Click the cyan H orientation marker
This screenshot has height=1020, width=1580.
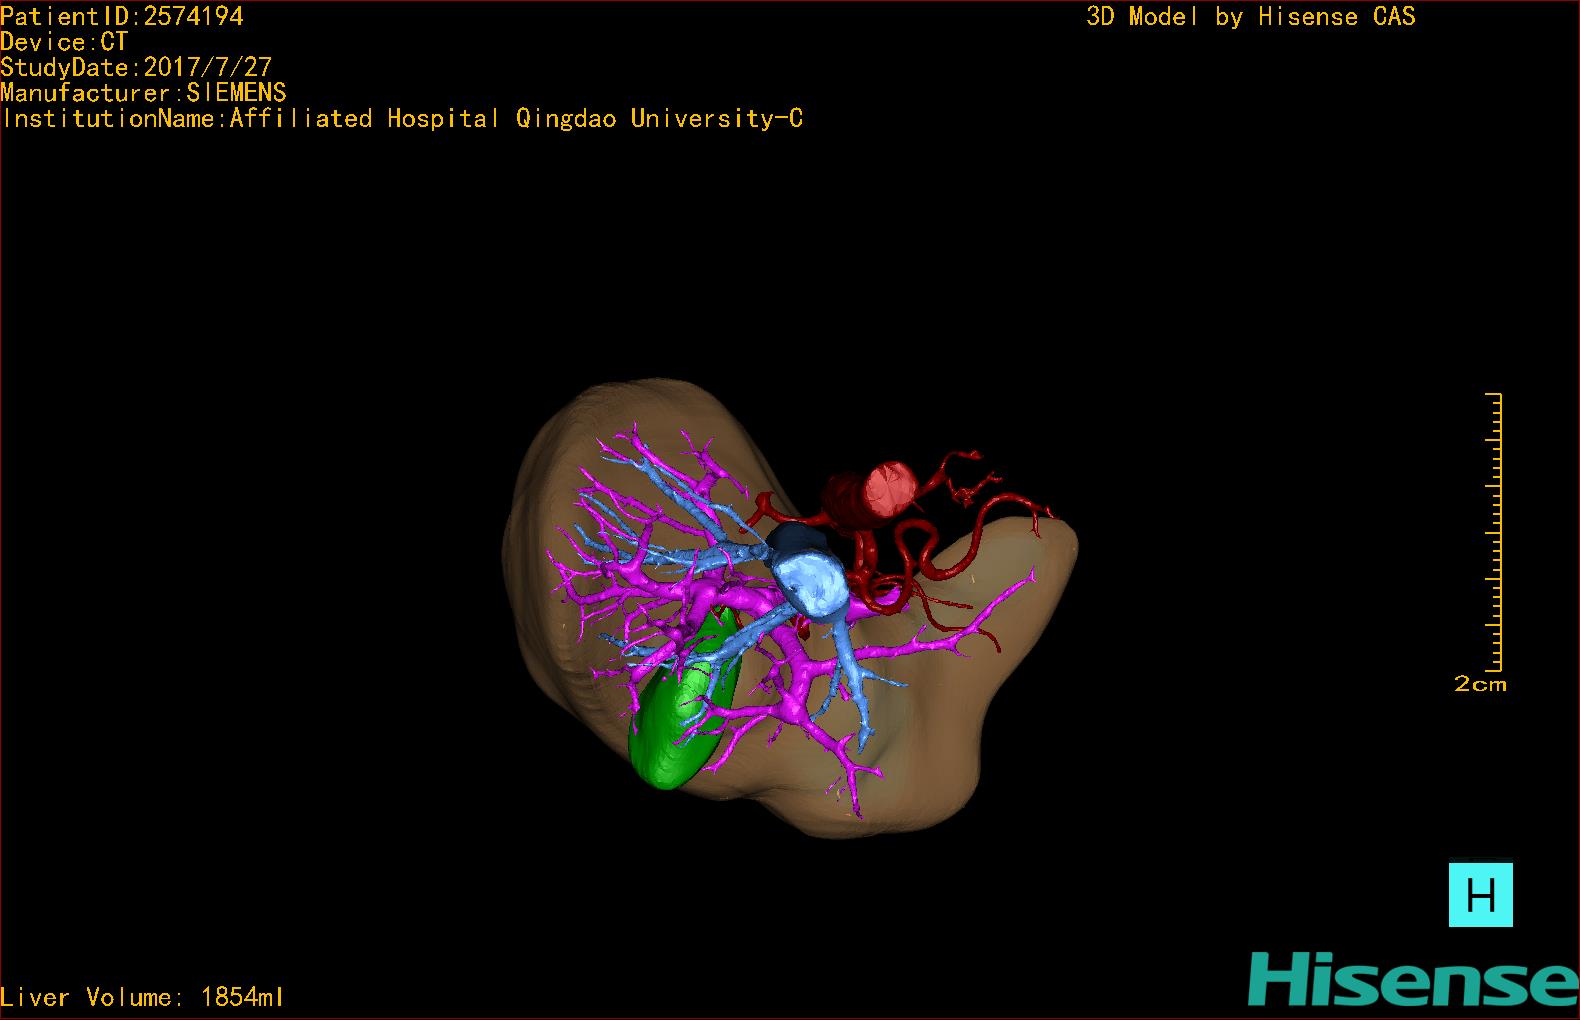[x=1480, y=895]
